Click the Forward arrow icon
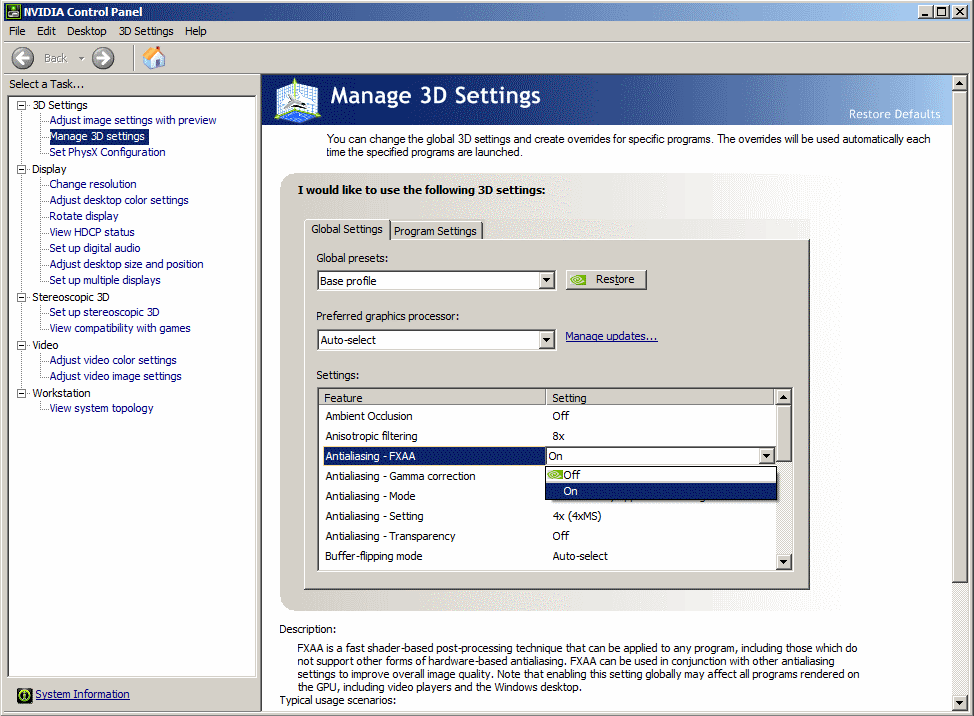Image resolution: width=974 pixels, height=716 pixels. coord(103,58)
